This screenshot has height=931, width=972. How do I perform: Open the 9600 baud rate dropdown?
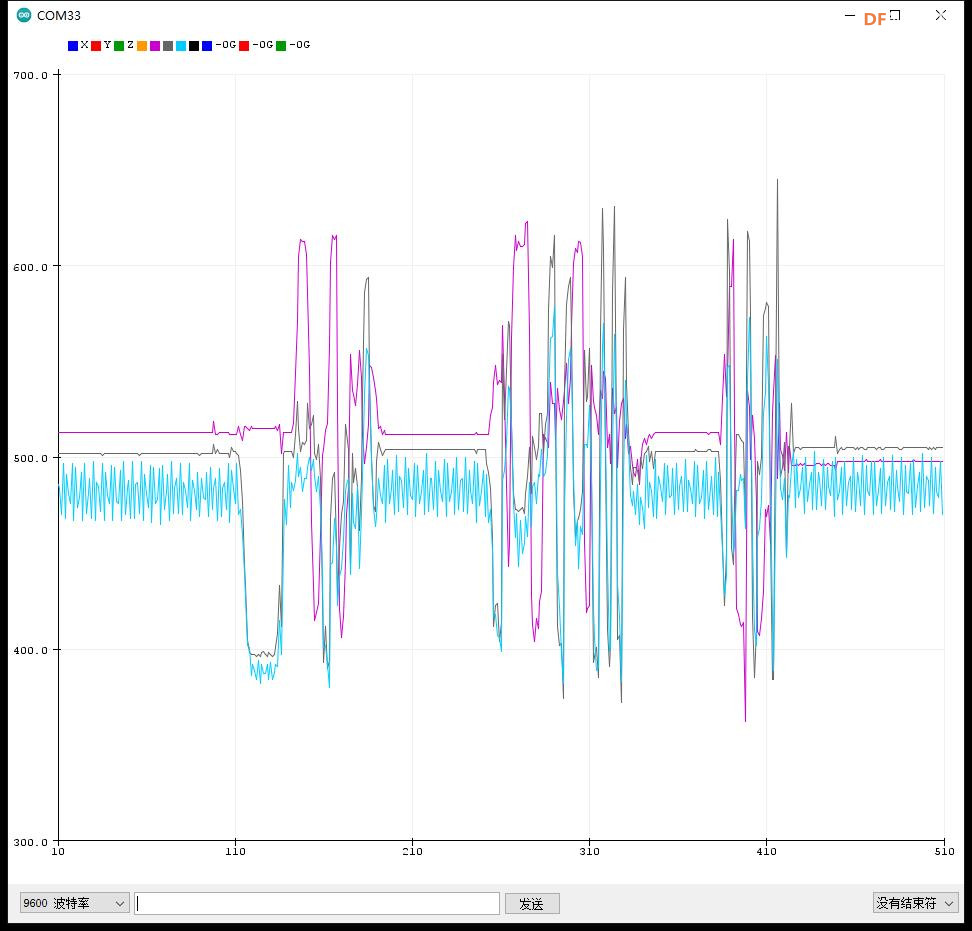pos(74,903)
